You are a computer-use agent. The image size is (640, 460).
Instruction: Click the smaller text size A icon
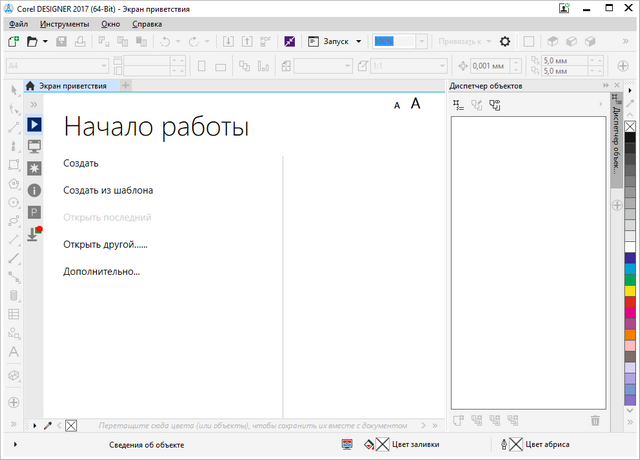tap(397, 105)
